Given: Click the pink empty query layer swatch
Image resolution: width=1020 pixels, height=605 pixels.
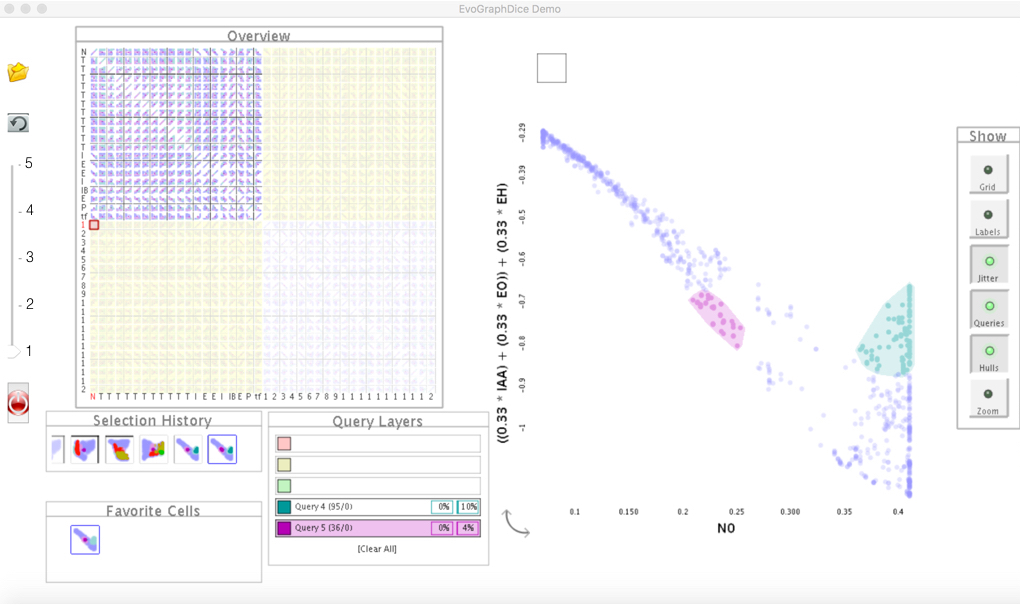Looking at the screenshot, I should pyautogui.click(x=284, y=444).
